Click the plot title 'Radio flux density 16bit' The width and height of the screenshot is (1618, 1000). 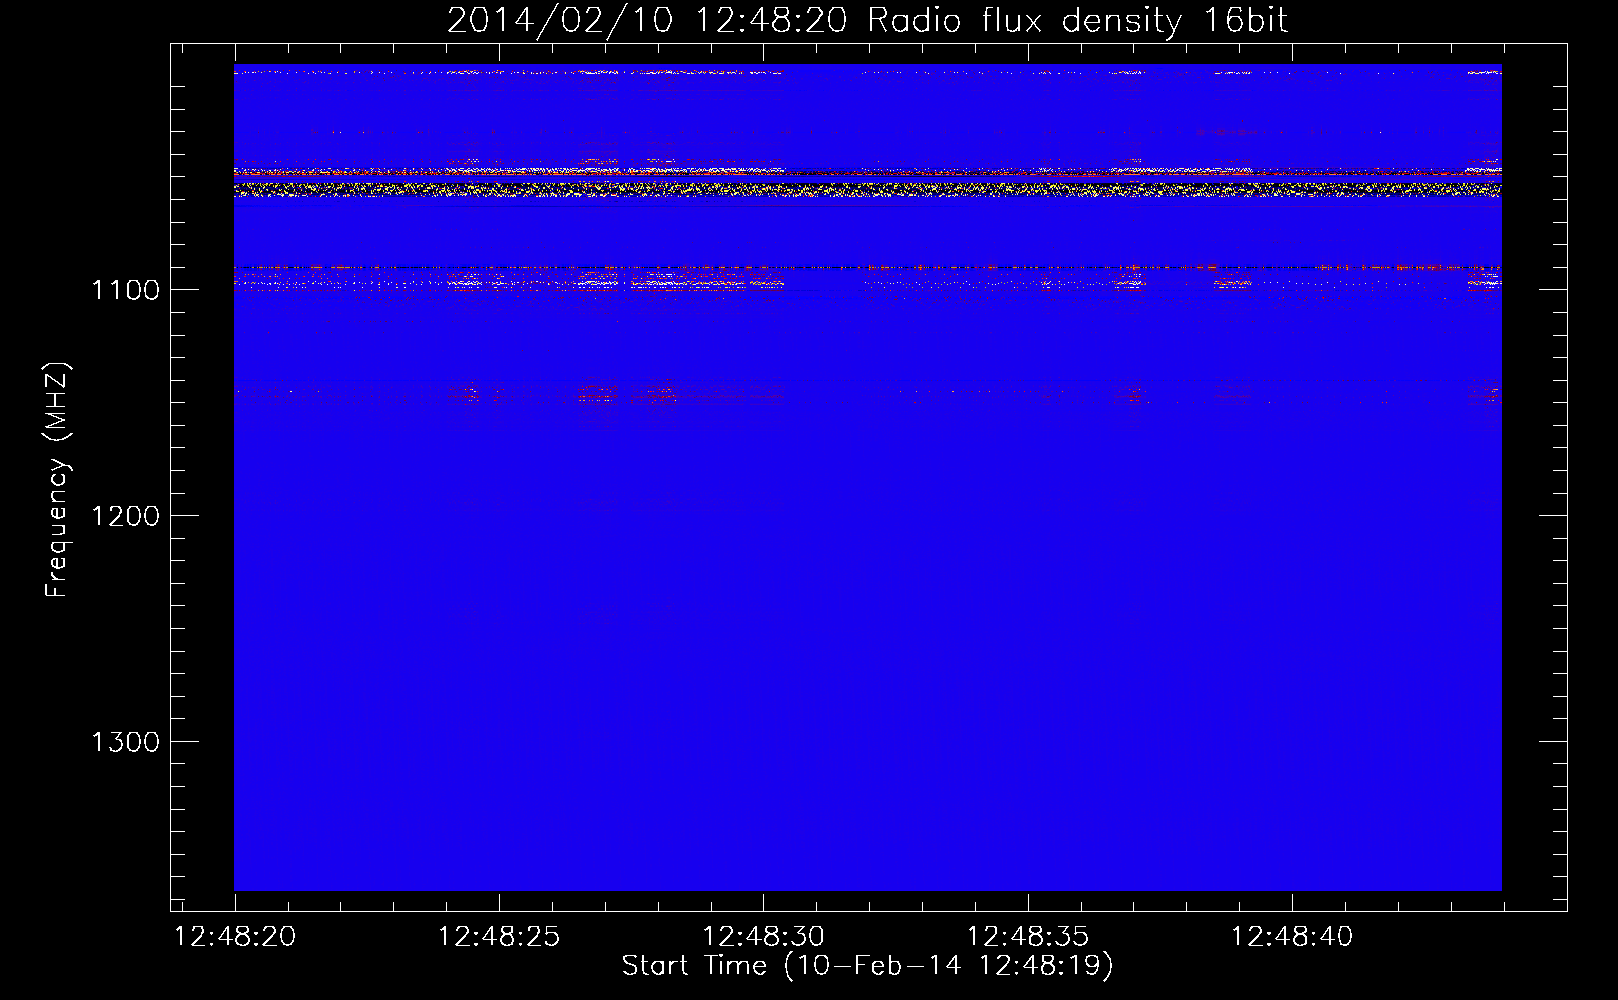click(1078, 21)
